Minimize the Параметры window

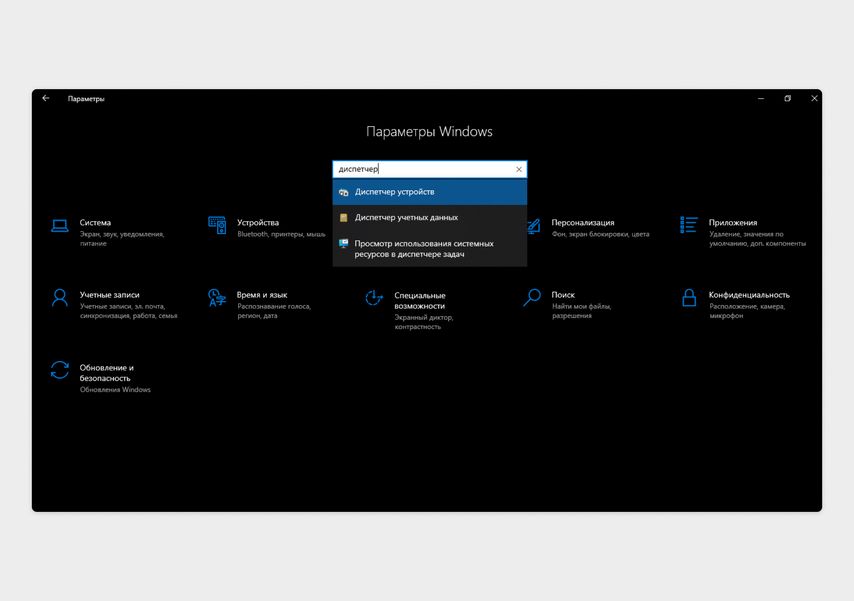pos(761,99)
